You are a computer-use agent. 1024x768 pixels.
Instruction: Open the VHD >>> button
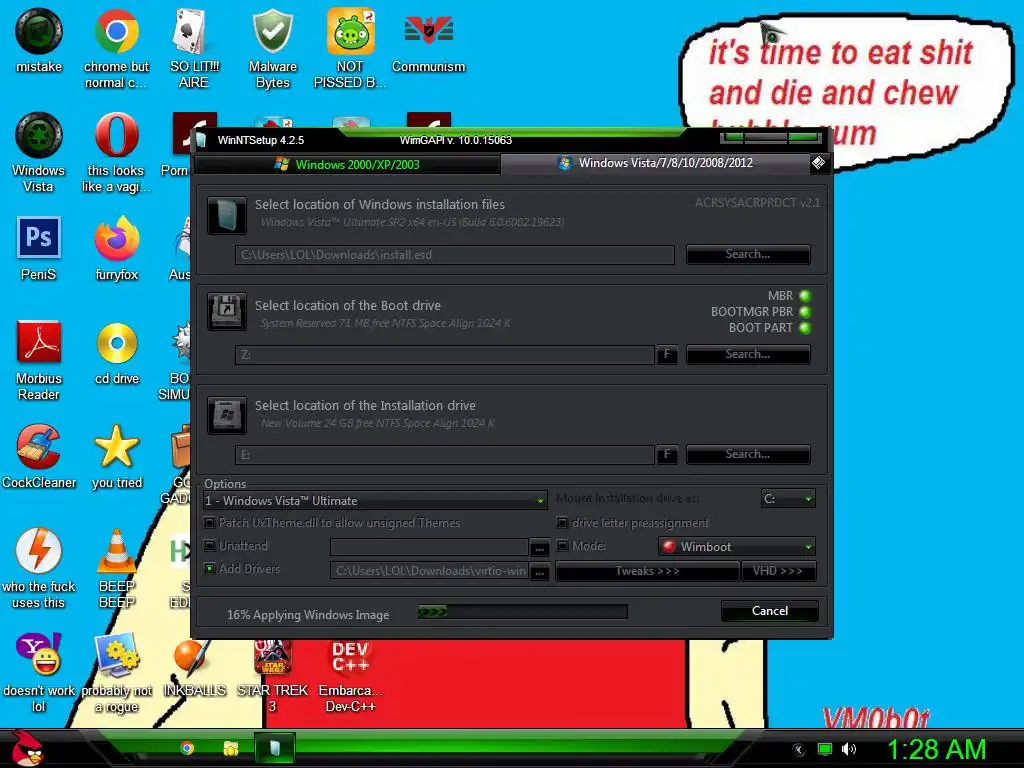click(778, 571)
